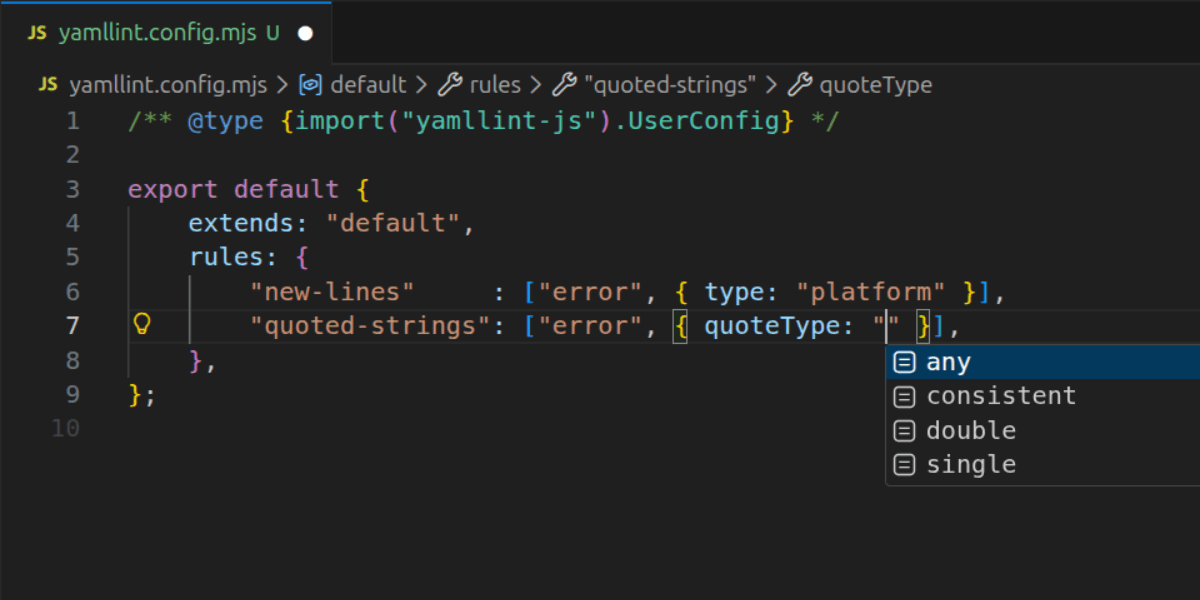This screenshot has height=600, width=1200.
Task: Click the symbol icon beside default breadcrumb
Action: [310, 84]
